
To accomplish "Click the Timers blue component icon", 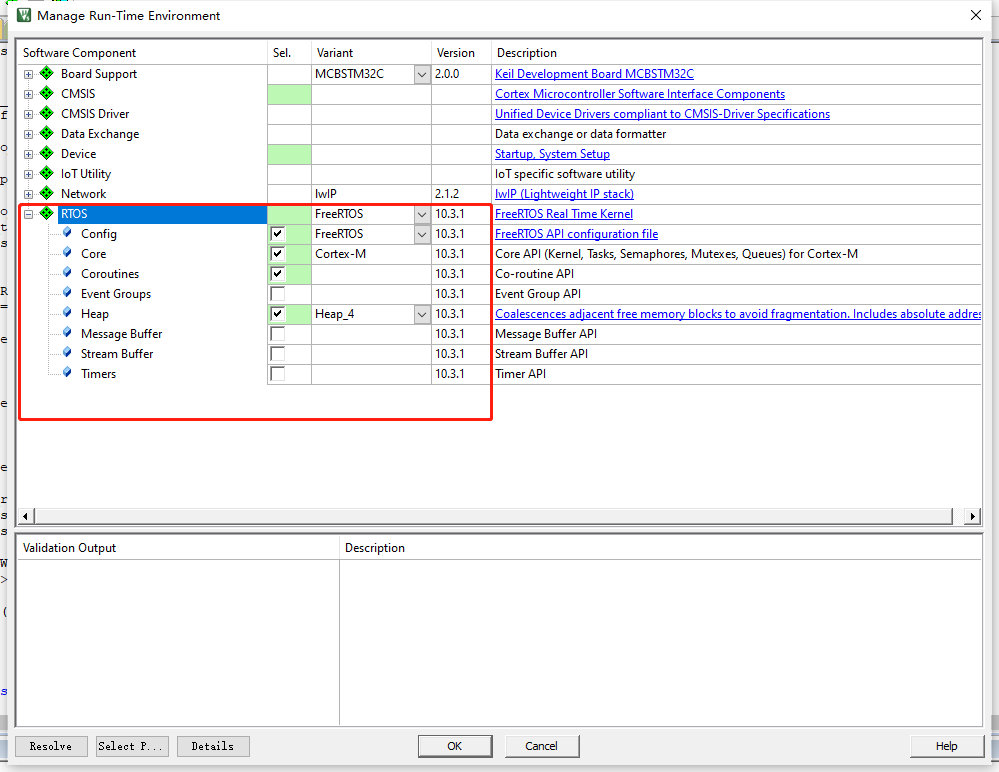I will click(68, 373).
